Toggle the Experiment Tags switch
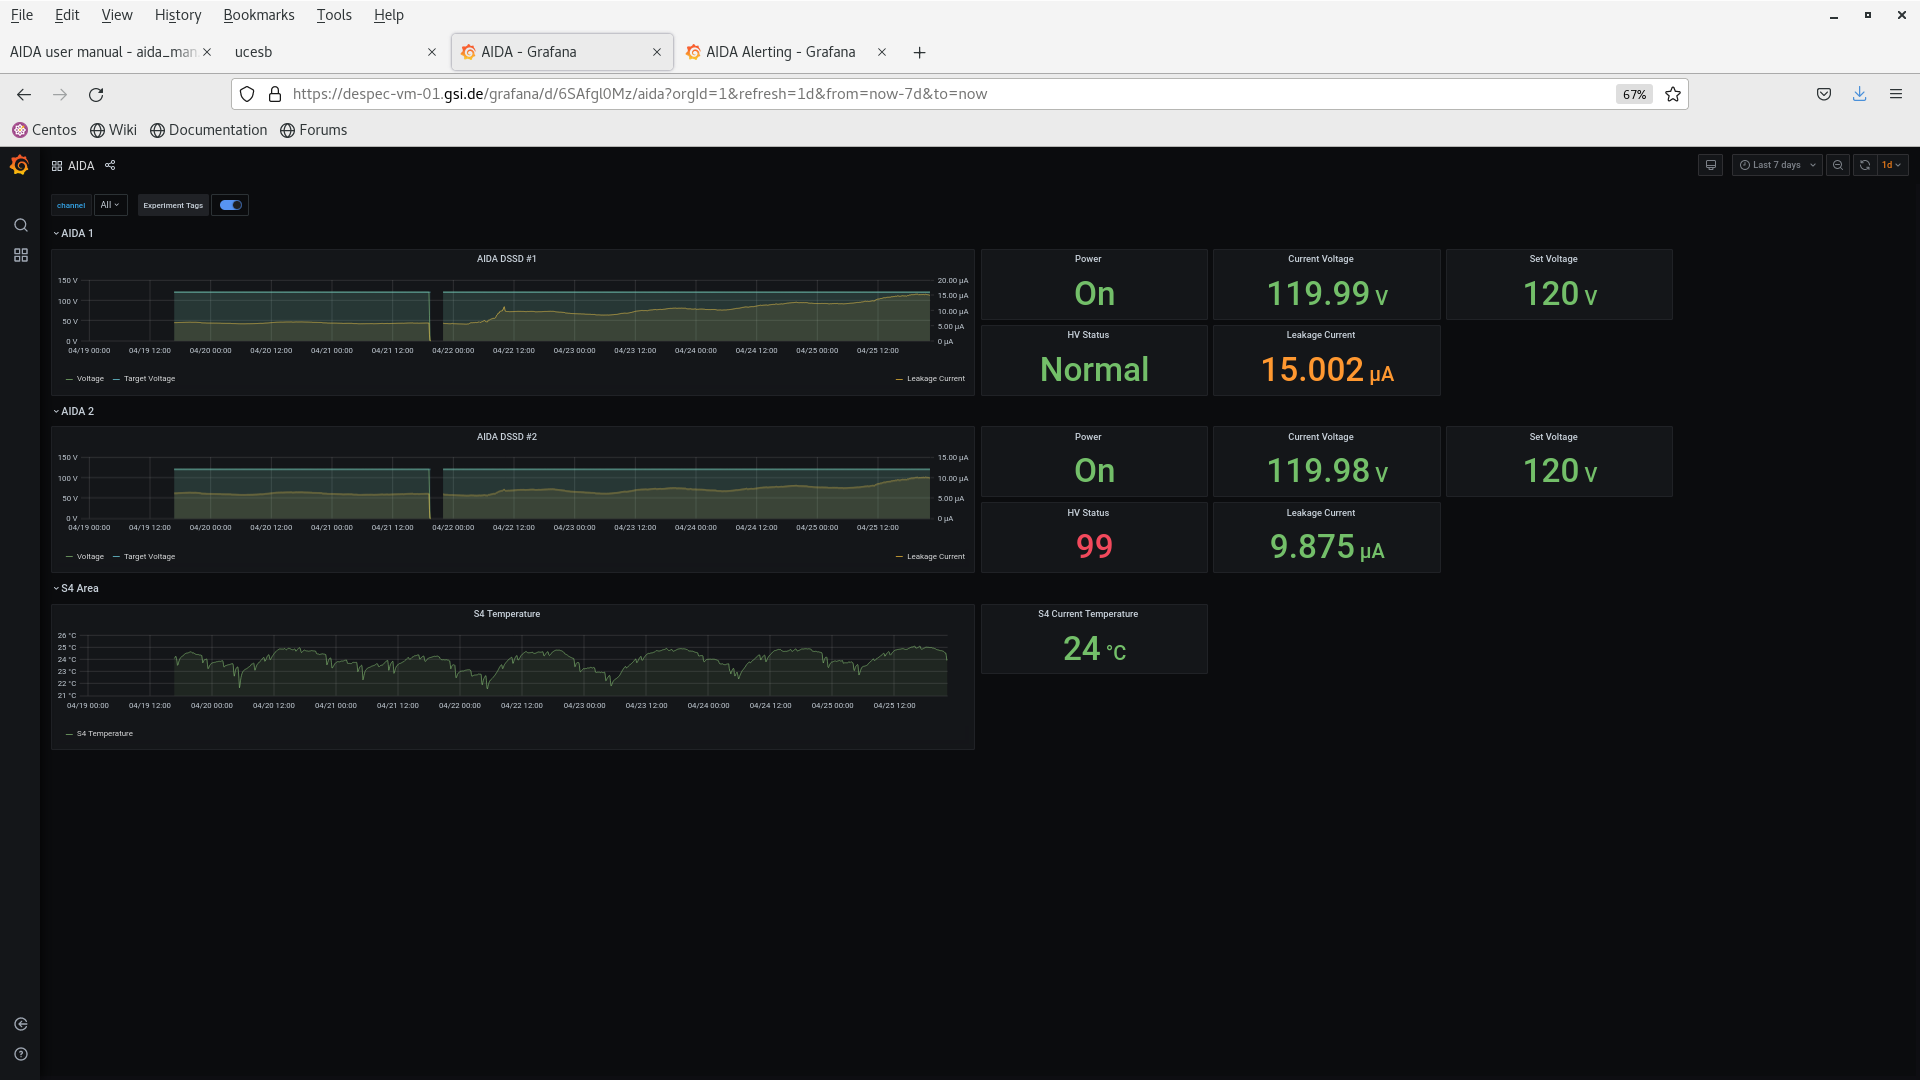This screenshot has width=1920, height=1080. click(x=231, y=205)
